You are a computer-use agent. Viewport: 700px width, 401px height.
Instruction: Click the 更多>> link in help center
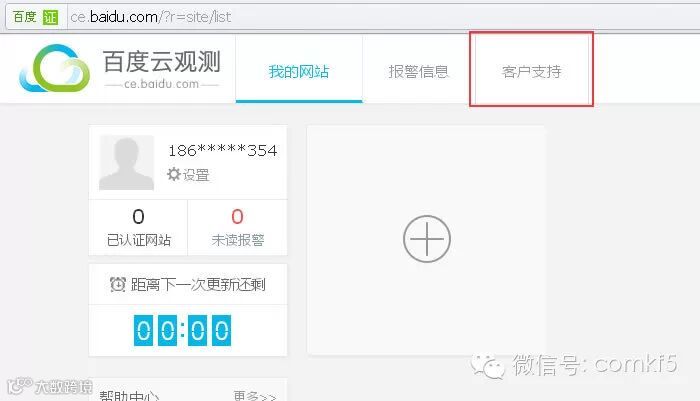(254, 396)
